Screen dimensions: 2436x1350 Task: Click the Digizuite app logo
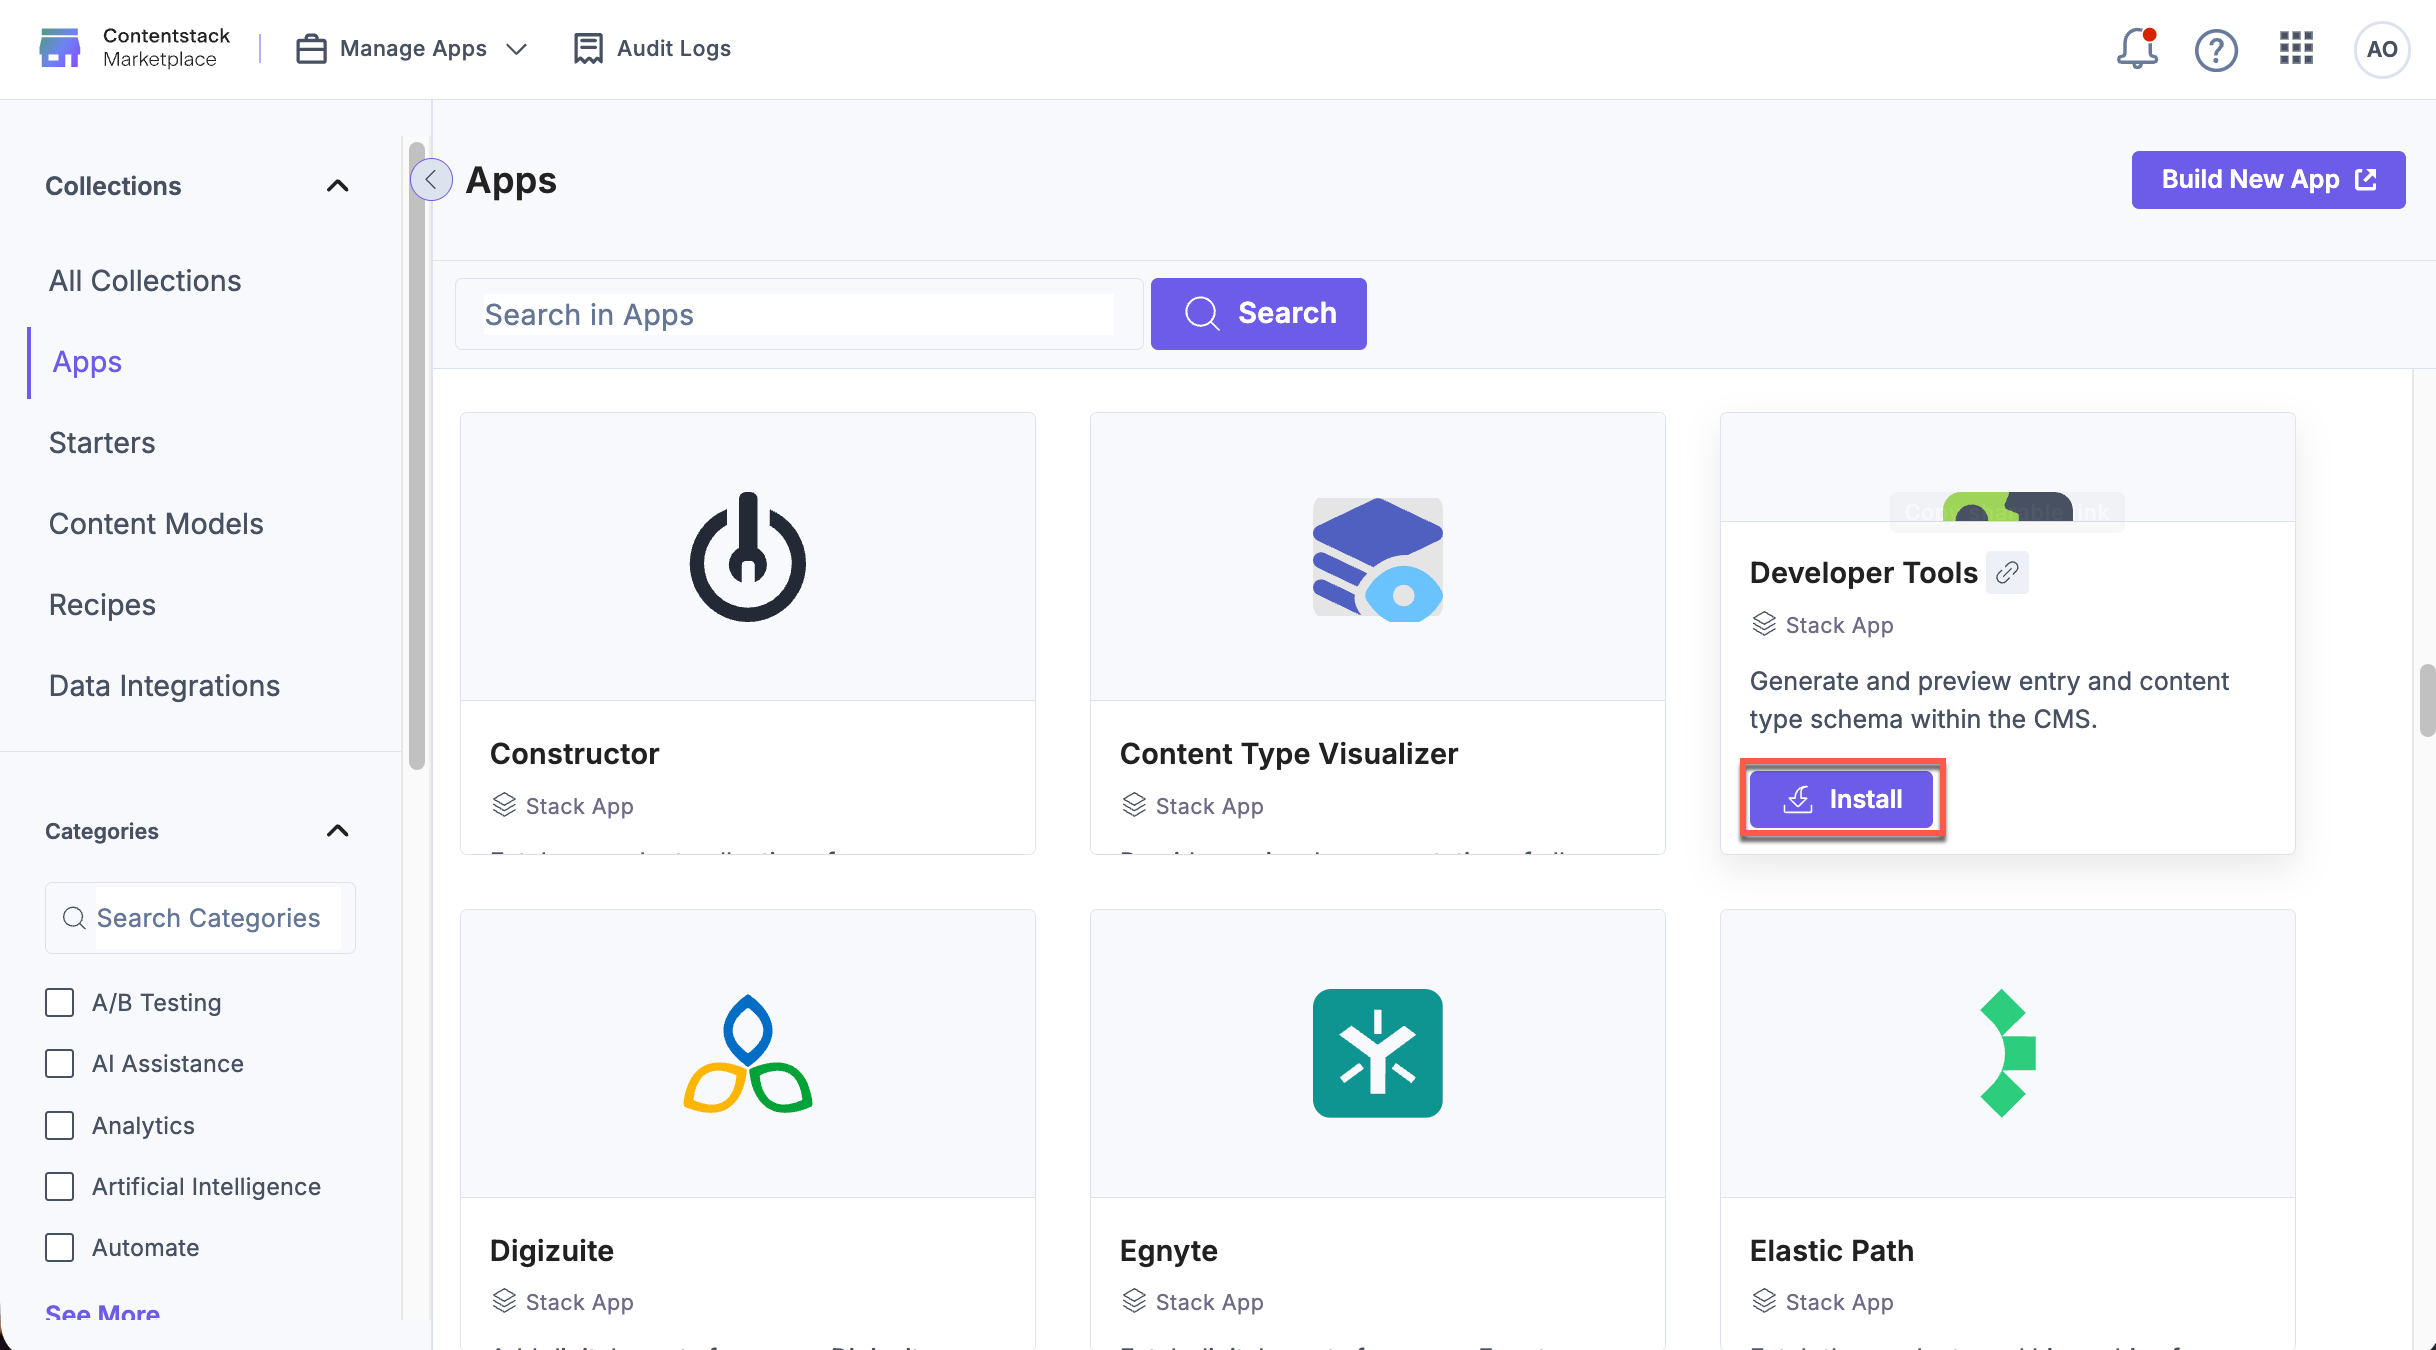click(x=748, y=1053)
